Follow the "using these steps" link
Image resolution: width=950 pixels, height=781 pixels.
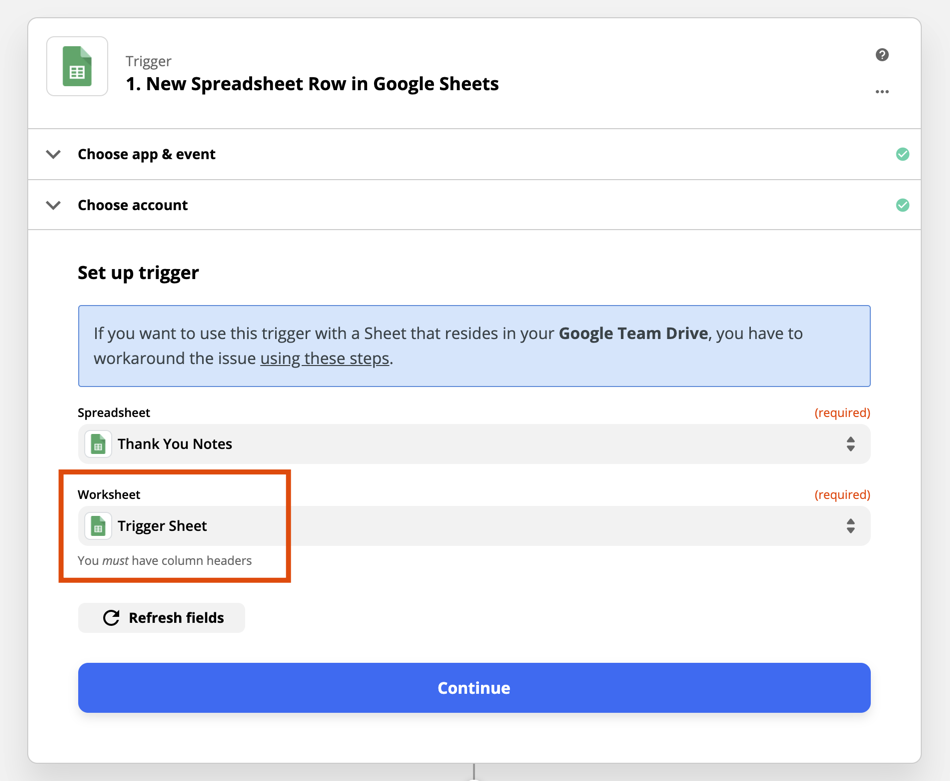click(x=324, y=358)
